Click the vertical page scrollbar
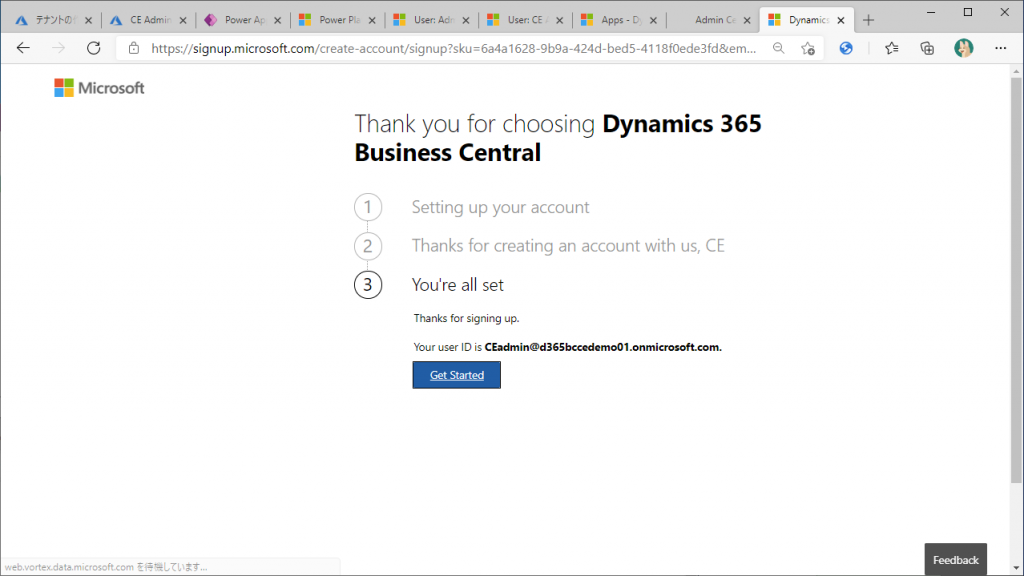Screen dimensions: 1024x576 [x=1016, y=300]
